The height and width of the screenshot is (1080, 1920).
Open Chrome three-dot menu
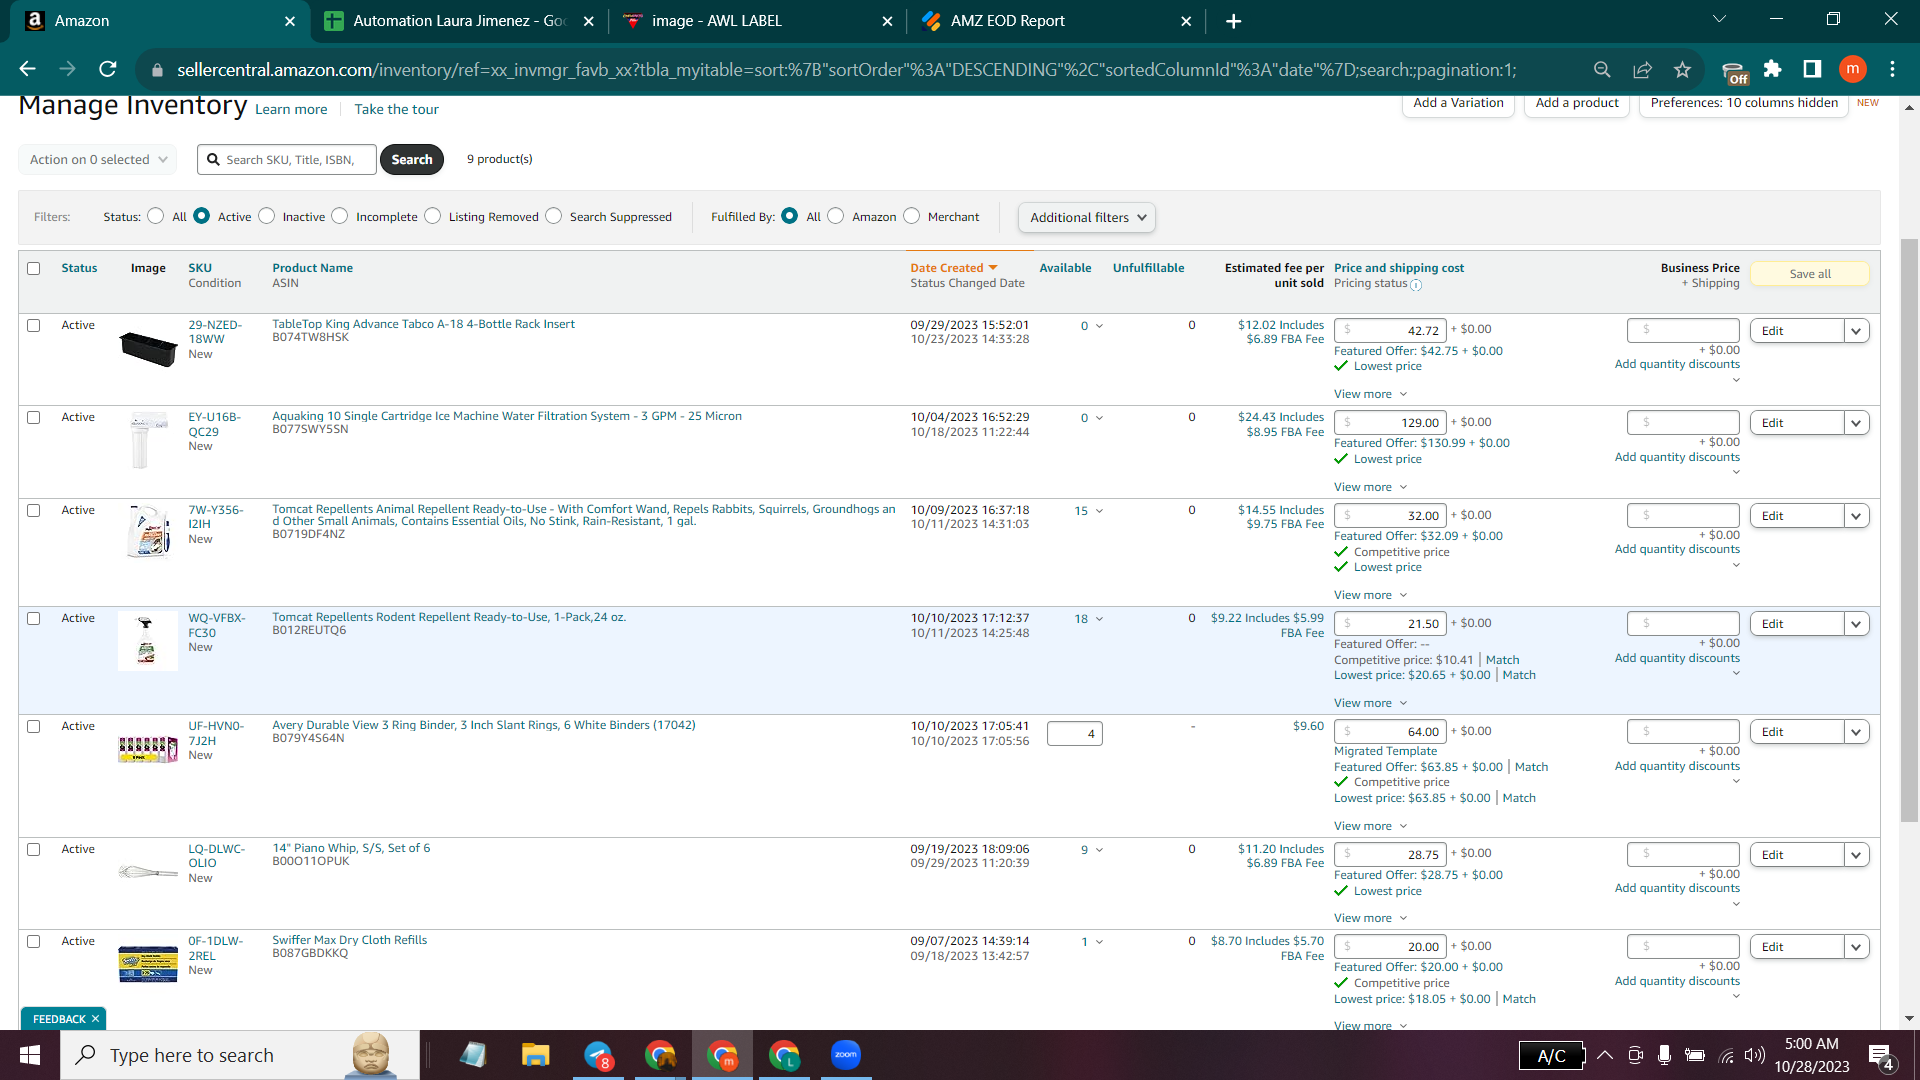[x=1892, y=69]
